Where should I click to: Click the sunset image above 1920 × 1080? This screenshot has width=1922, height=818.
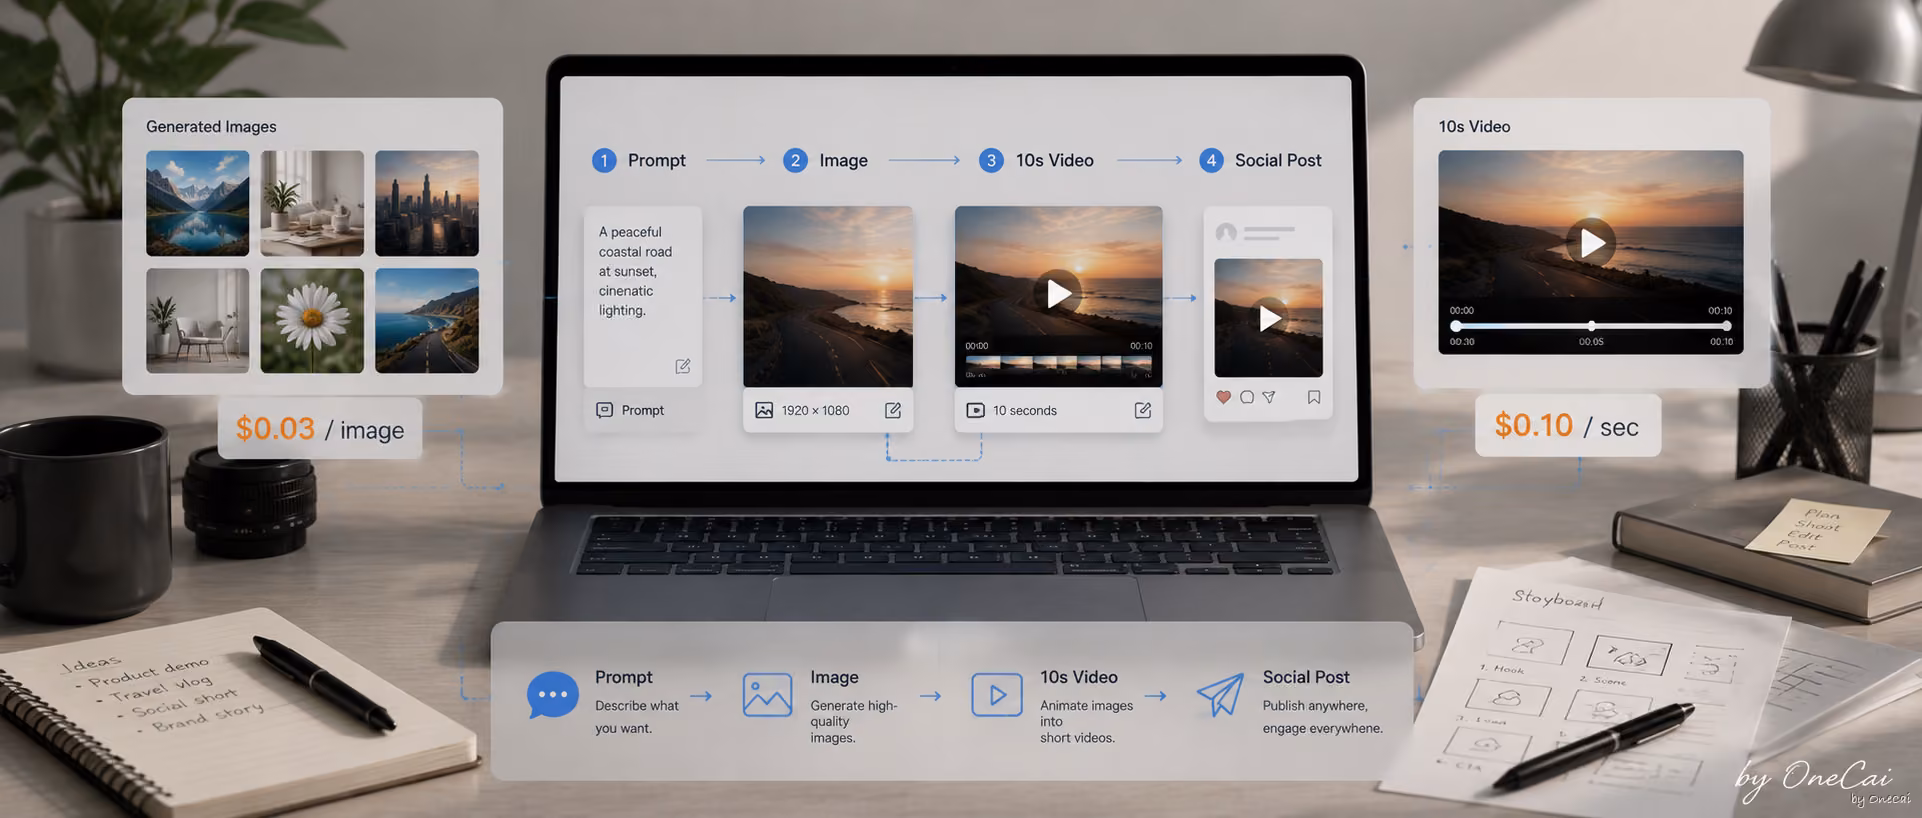[828, 296]
